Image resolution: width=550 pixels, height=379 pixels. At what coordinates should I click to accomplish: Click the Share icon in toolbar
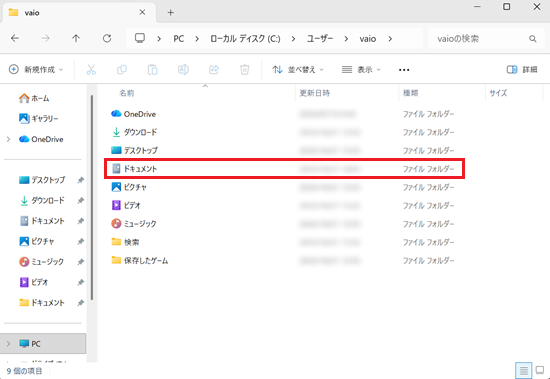[214, 69]
